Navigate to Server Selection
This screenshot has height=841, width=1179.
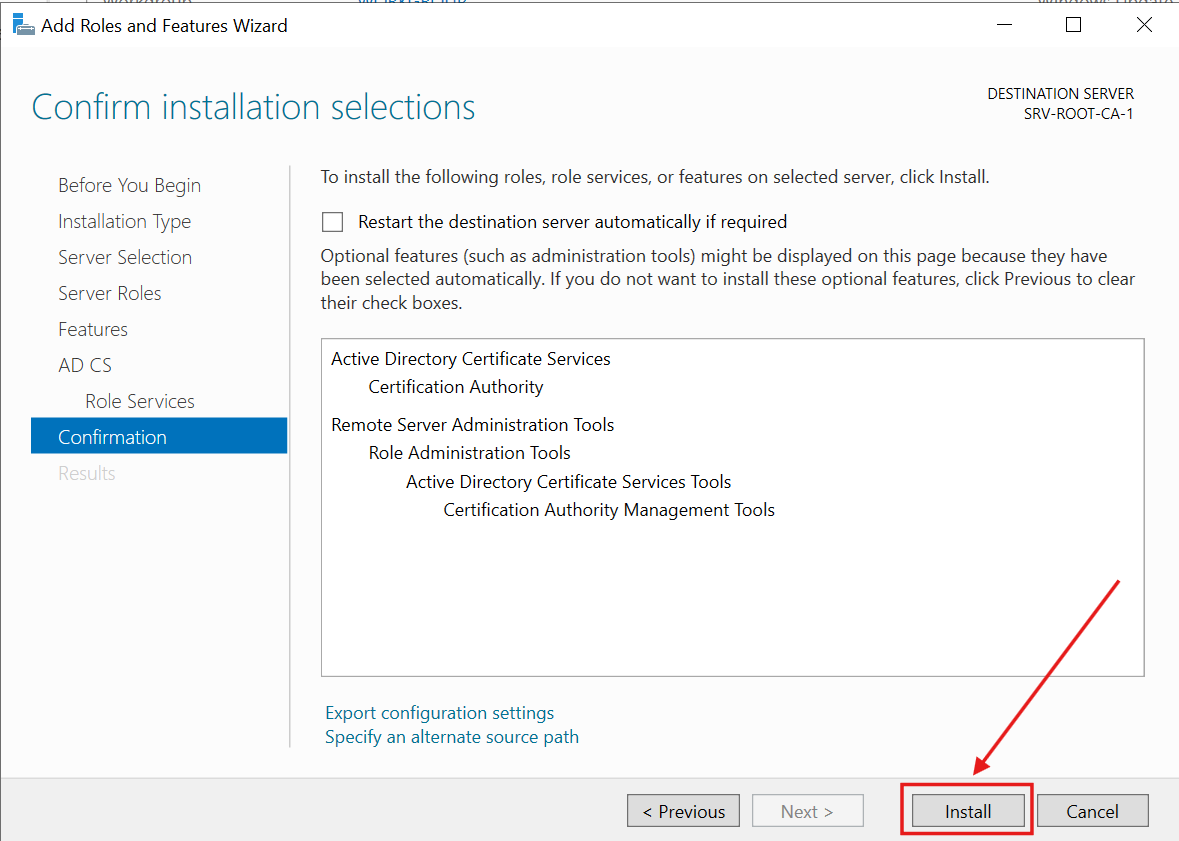pyautogui.click(x=124, y=257)
